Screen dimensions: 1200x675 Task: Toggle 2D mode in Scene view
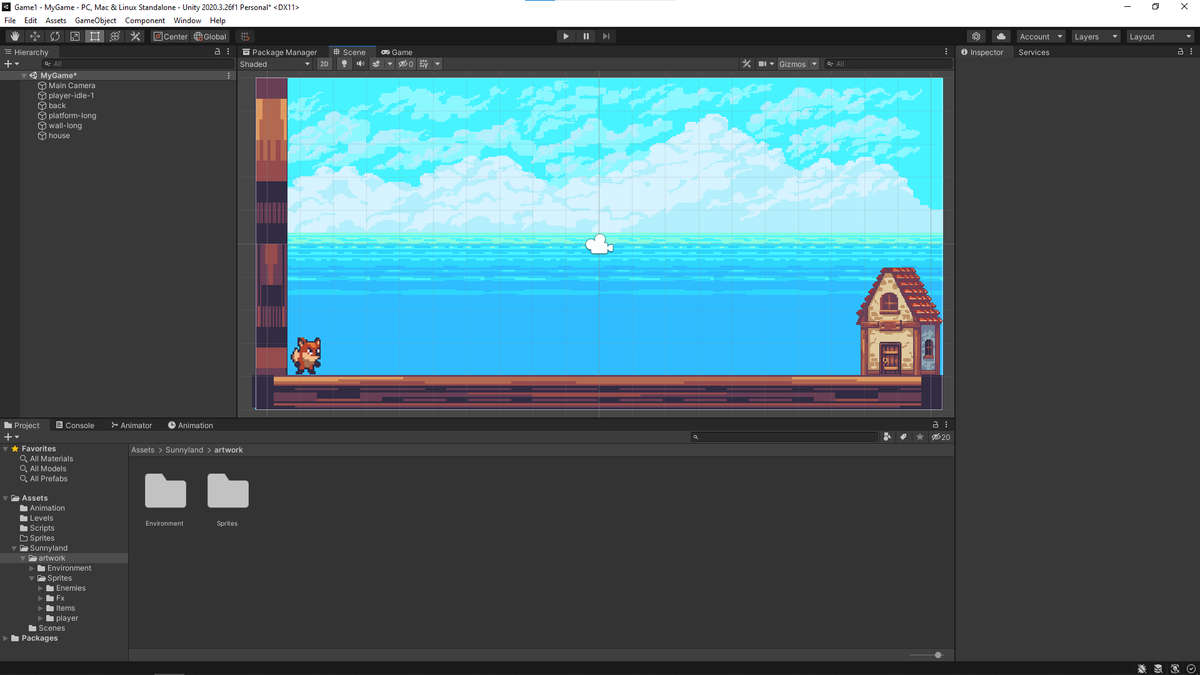[x=324, y=64]
